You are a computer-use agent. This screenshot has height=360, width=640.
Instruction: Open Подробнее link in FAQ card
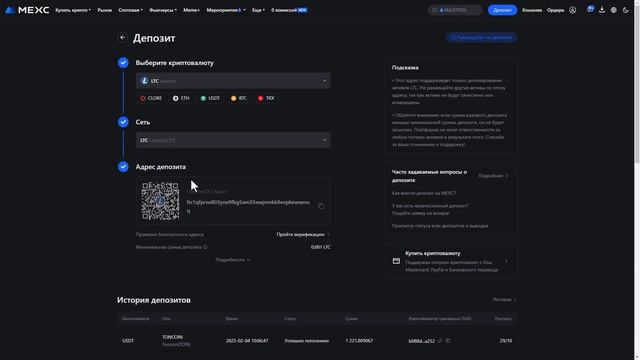click(x=493, y=176)
